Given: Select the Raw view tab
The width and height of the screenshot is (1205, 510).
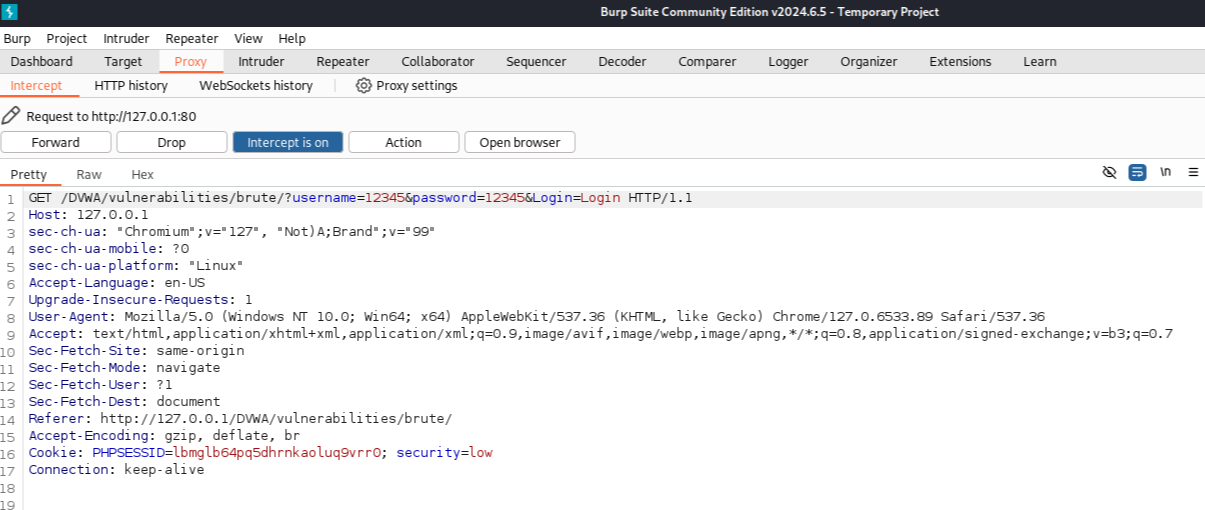Looking at the screenshot, I should [x=89, y=174].
